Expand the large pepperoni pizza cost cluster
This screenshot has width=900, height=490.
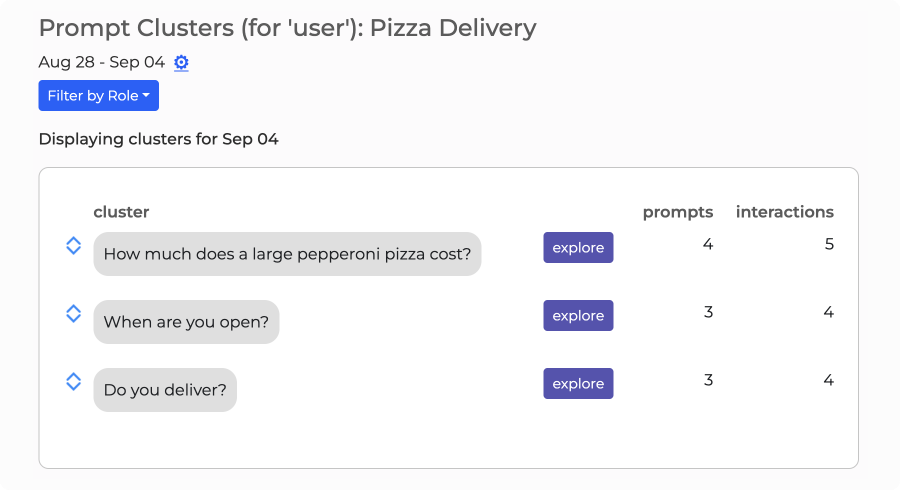click(73, 246)
